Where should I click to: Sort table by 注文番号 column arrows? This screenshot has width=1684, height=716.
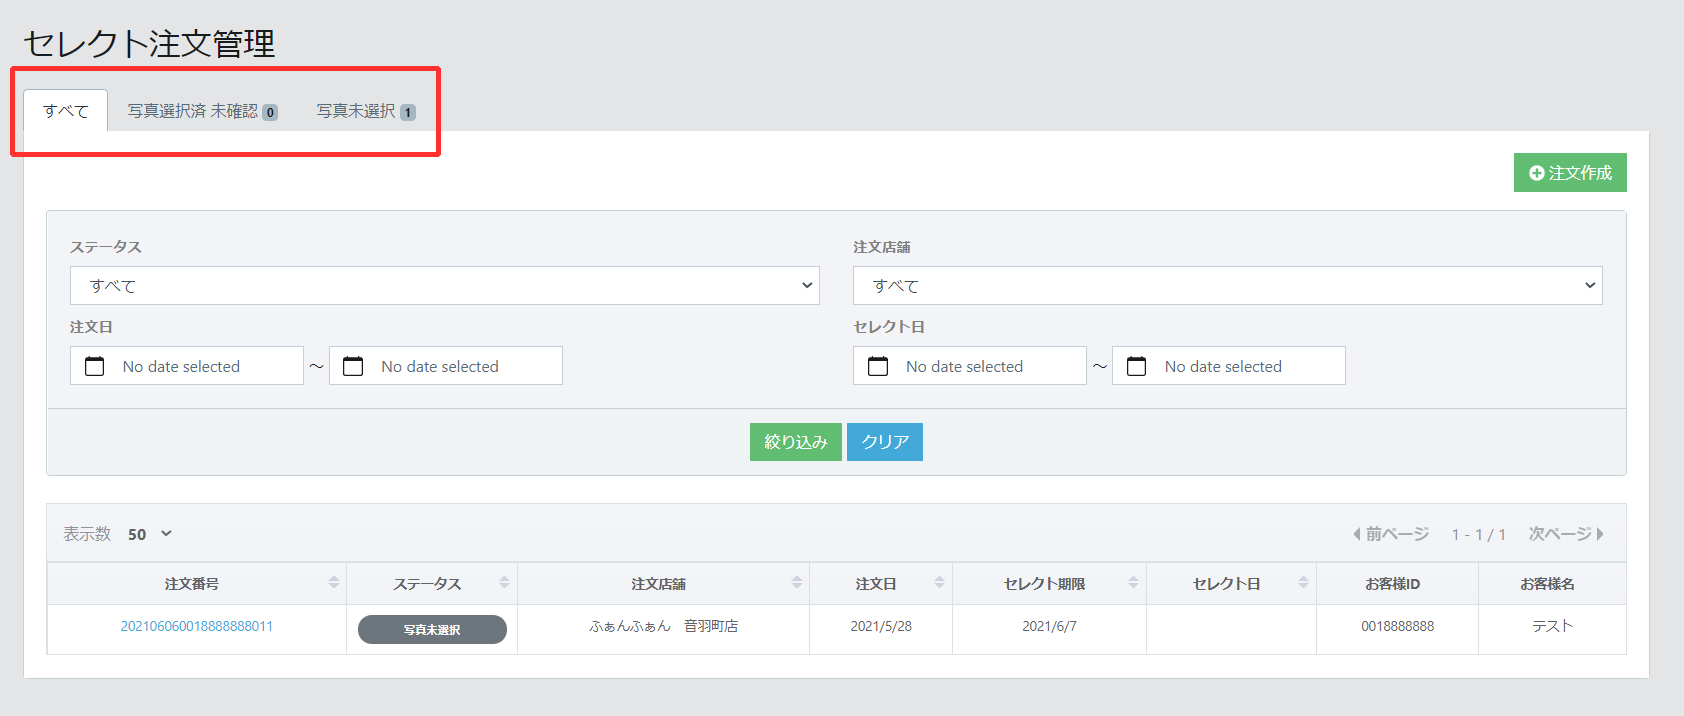click(x=334, y=583)
